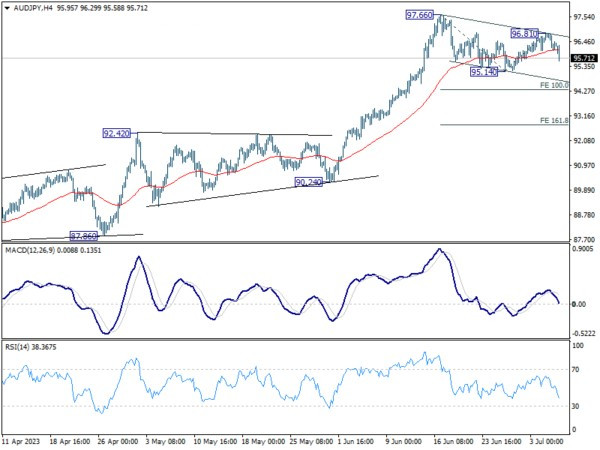
Task: Click the 1 Jun 16:00 date label
Action: pos(355,441)
